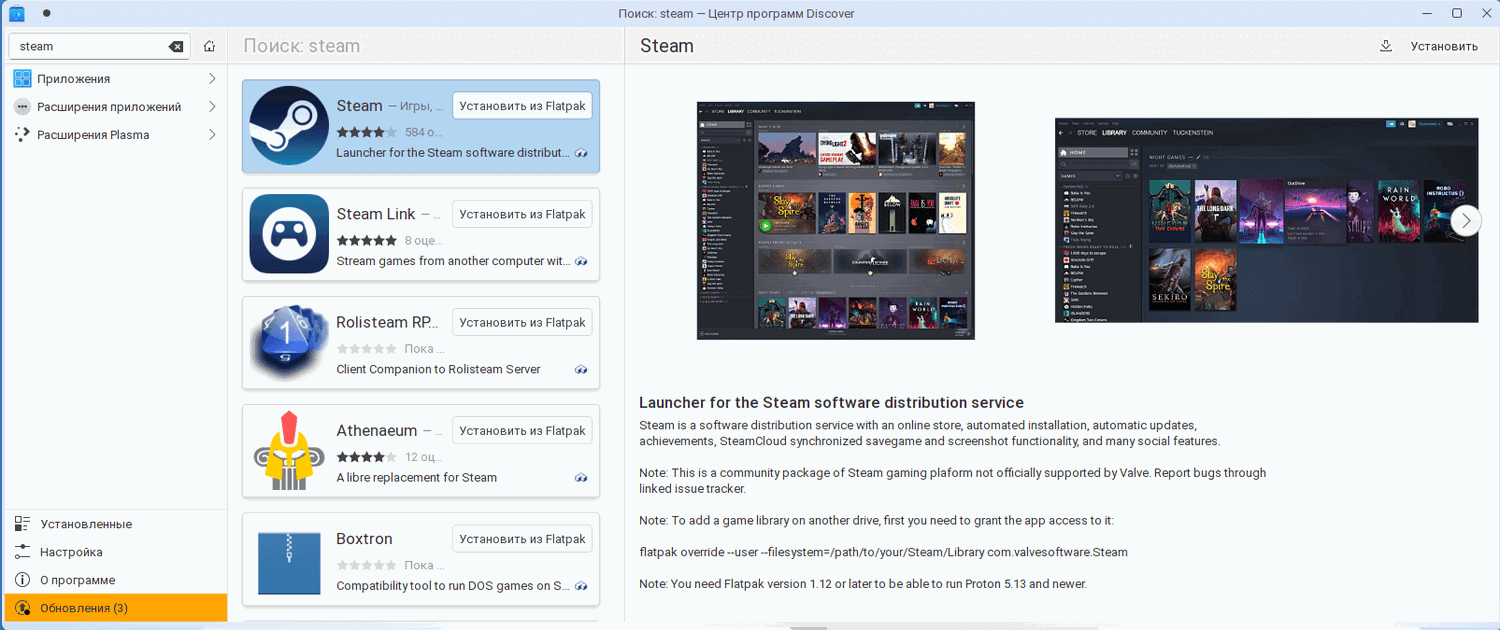This screenshot has width=1500, height=630.
Task: Expand the Applications category chevron
Action: (x=212, y=78)
